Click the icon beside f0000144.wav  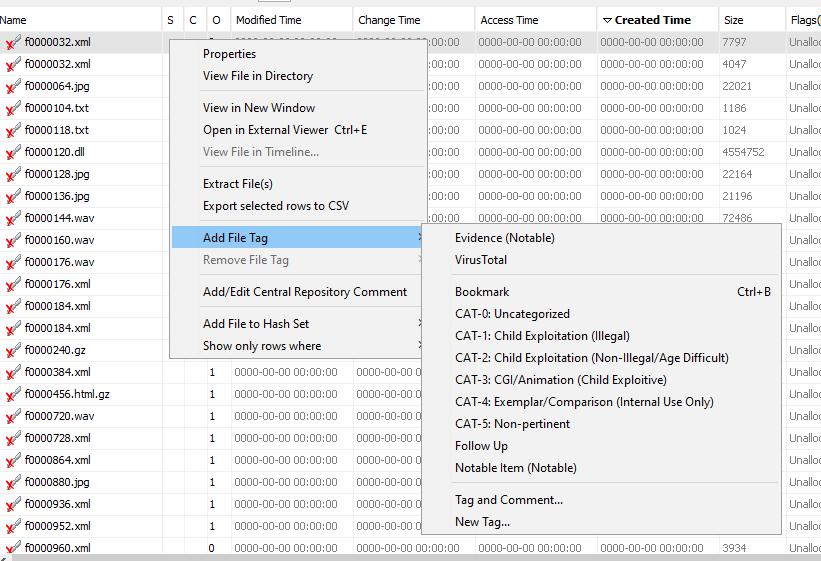13,218
